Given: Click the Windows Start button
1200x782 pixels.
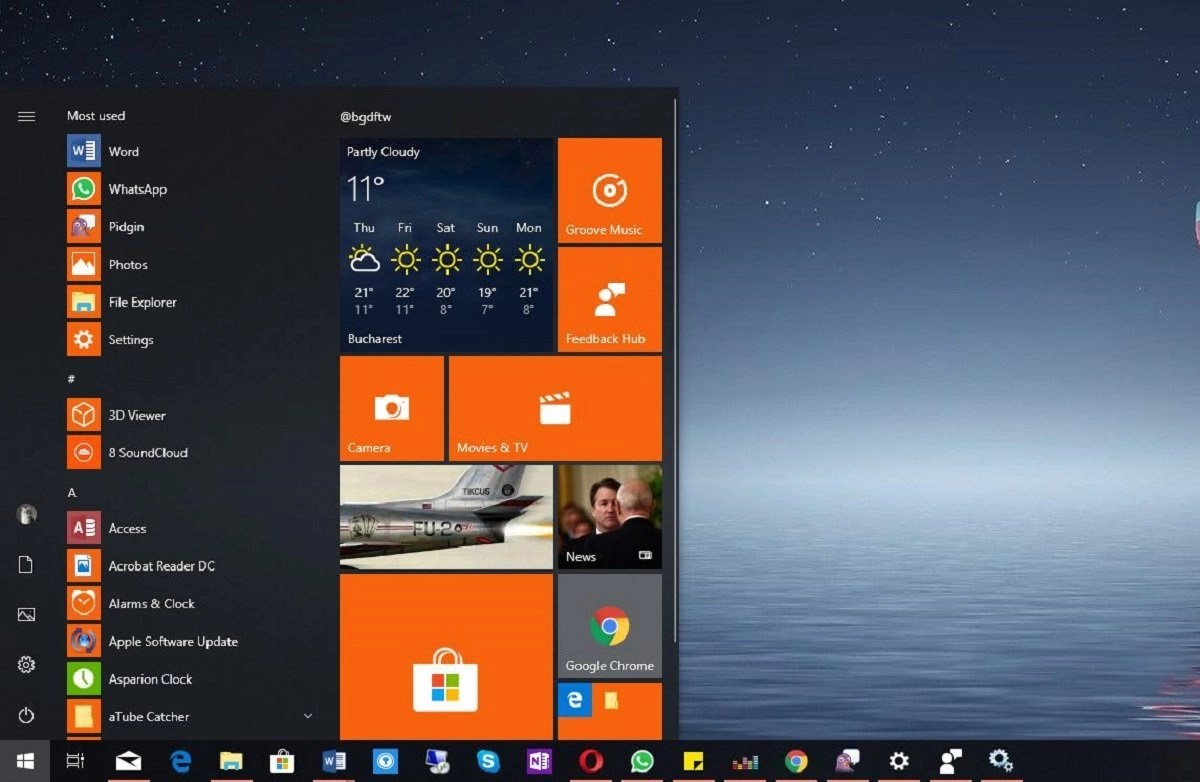Looking at the screenshot, I should pyautogui.click(x=25, y=761).
